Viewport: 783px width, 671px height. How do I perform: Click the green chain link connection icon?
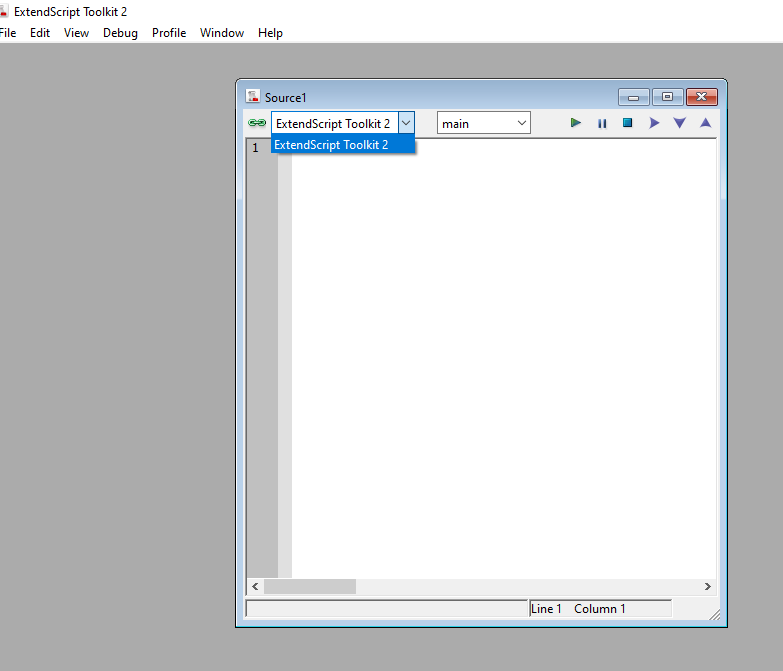pyautogui.click(x=257, y=123)
